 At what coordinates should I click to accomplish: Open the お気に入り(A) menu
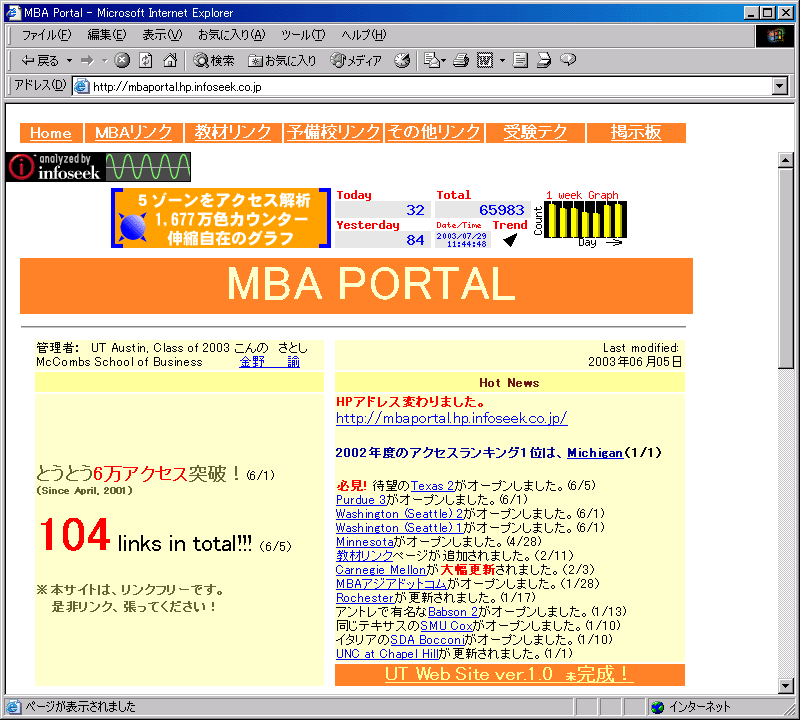pos(232,35)
